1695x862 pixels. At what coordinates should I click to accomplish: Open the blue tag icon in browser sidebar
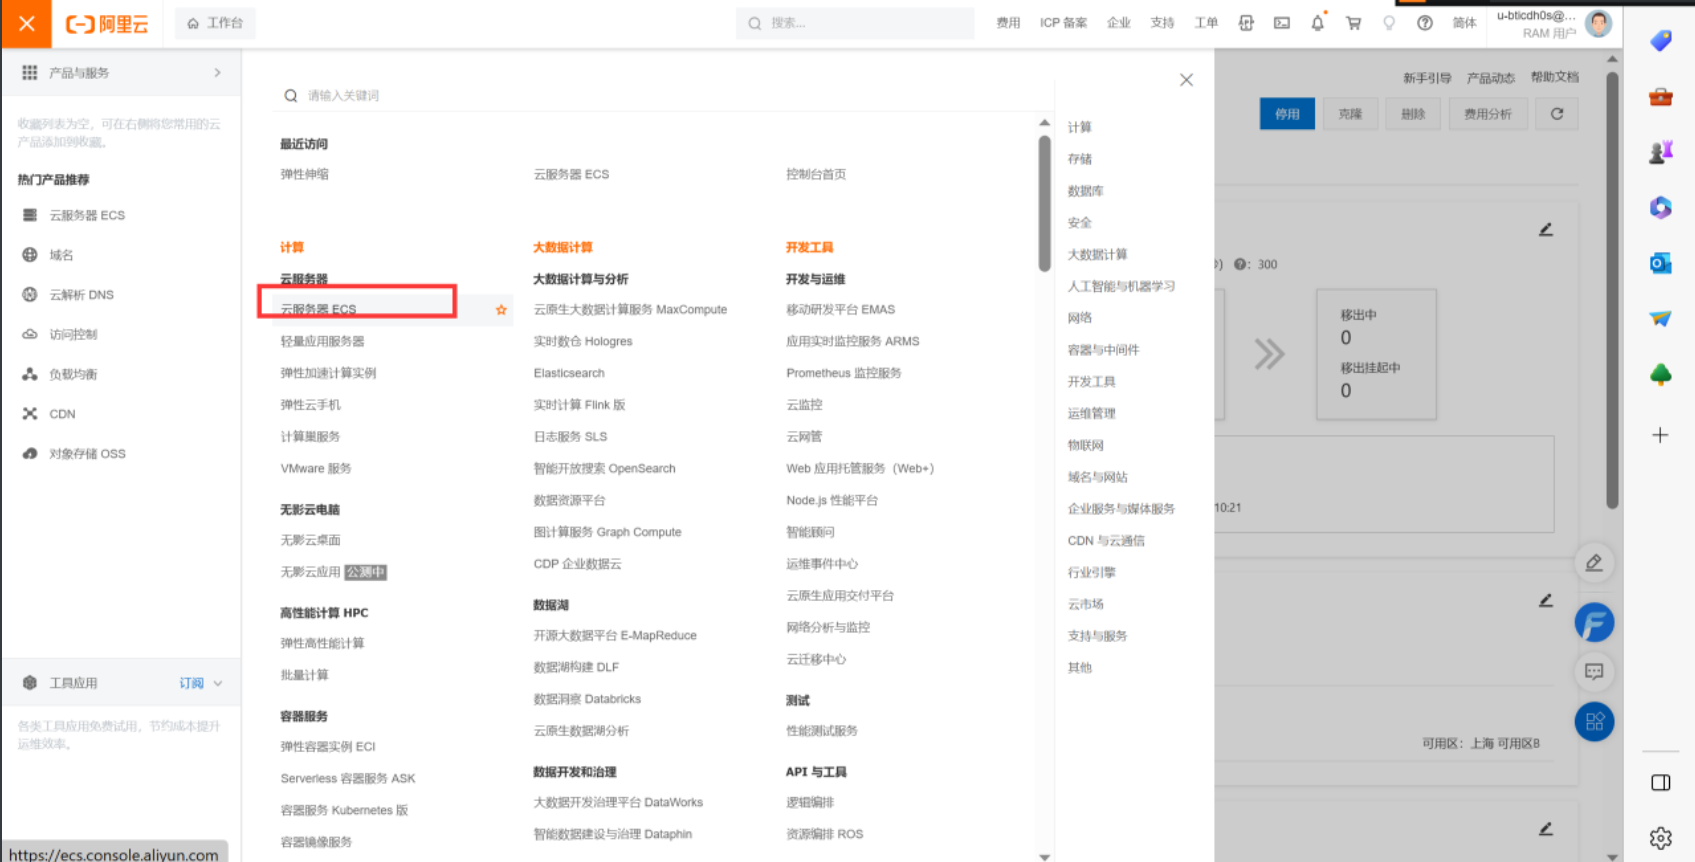tap(1661, 41)
